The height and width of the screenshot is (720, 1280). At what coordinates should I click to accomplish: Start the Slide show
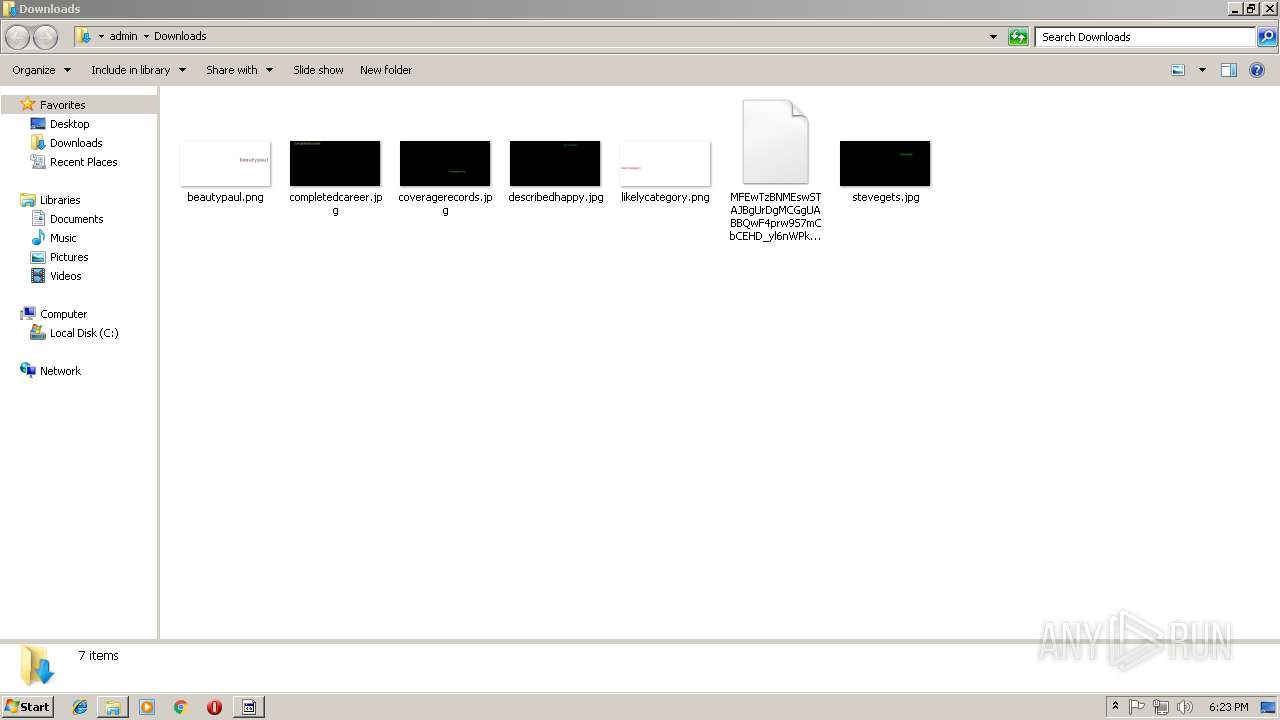pyautogui.click(x=318, y=70)
